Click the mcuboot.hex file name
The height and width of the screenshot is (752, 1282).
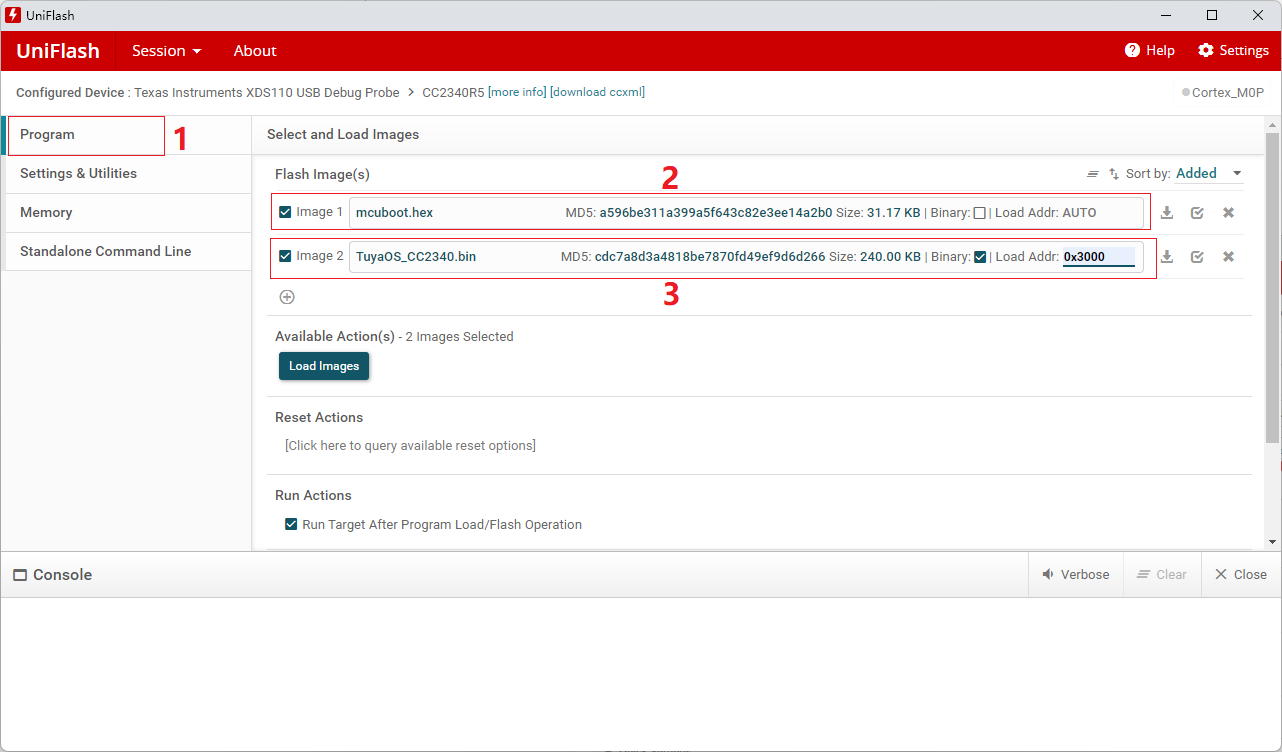coord(394,212)
